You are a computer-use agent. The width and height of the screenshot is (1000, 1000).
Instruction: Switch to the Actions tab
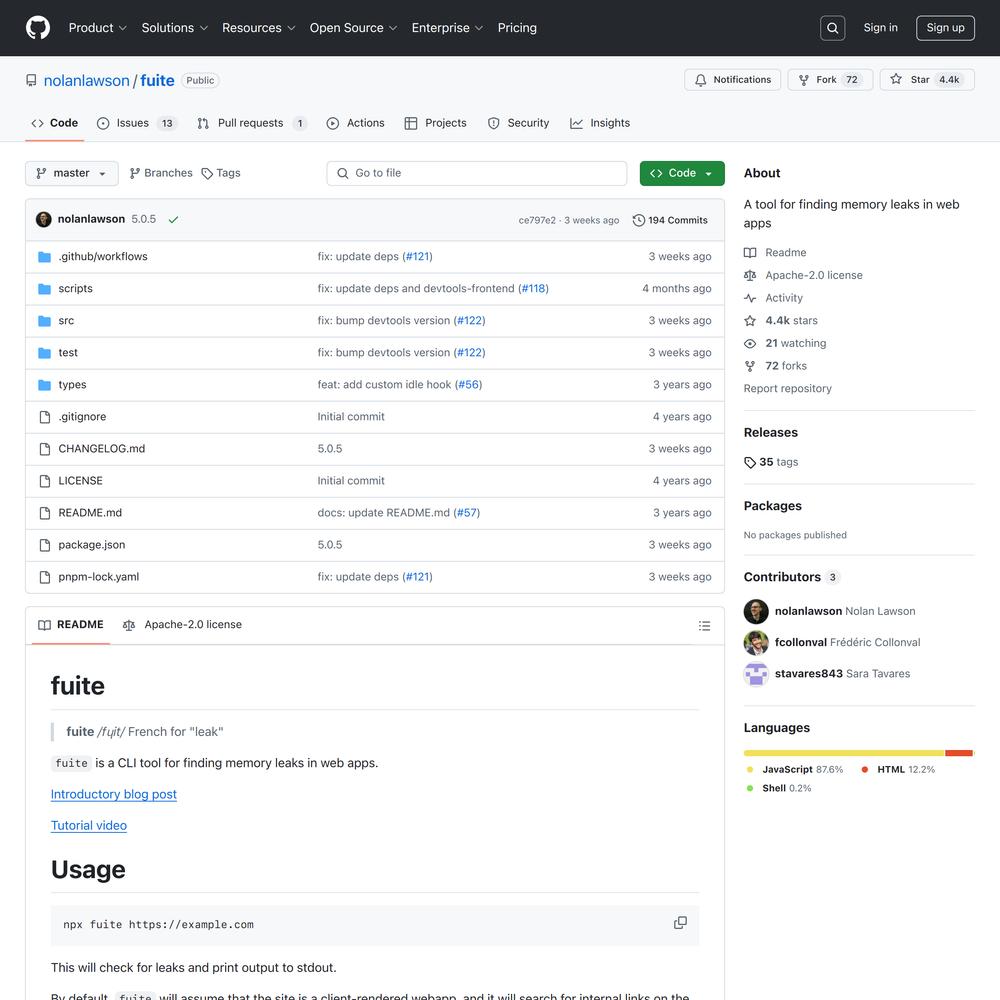[355, 123]
